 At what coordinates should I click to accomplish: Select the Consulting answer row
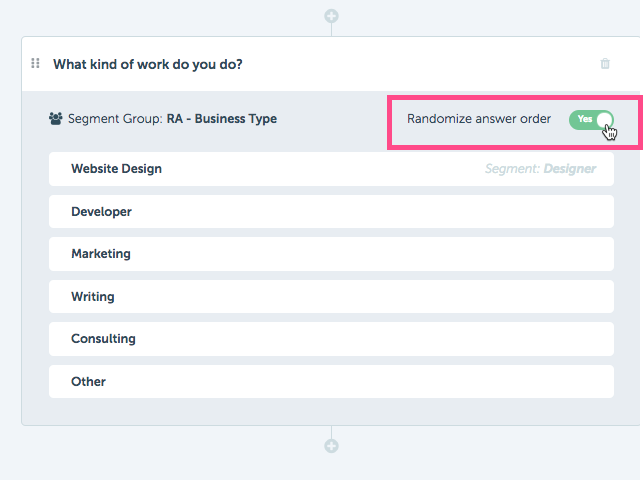331,339
